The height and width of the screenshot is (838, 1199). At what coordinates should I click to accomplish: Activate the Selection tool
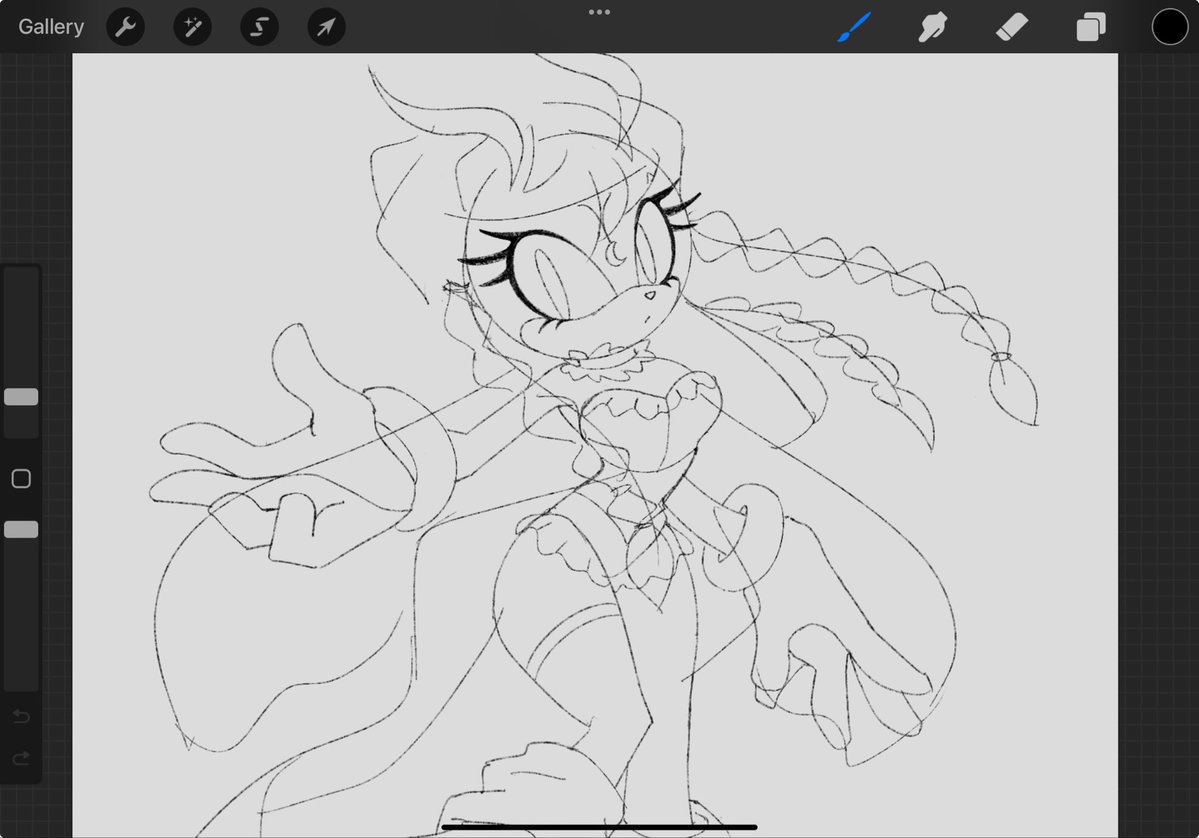(259, 27)
